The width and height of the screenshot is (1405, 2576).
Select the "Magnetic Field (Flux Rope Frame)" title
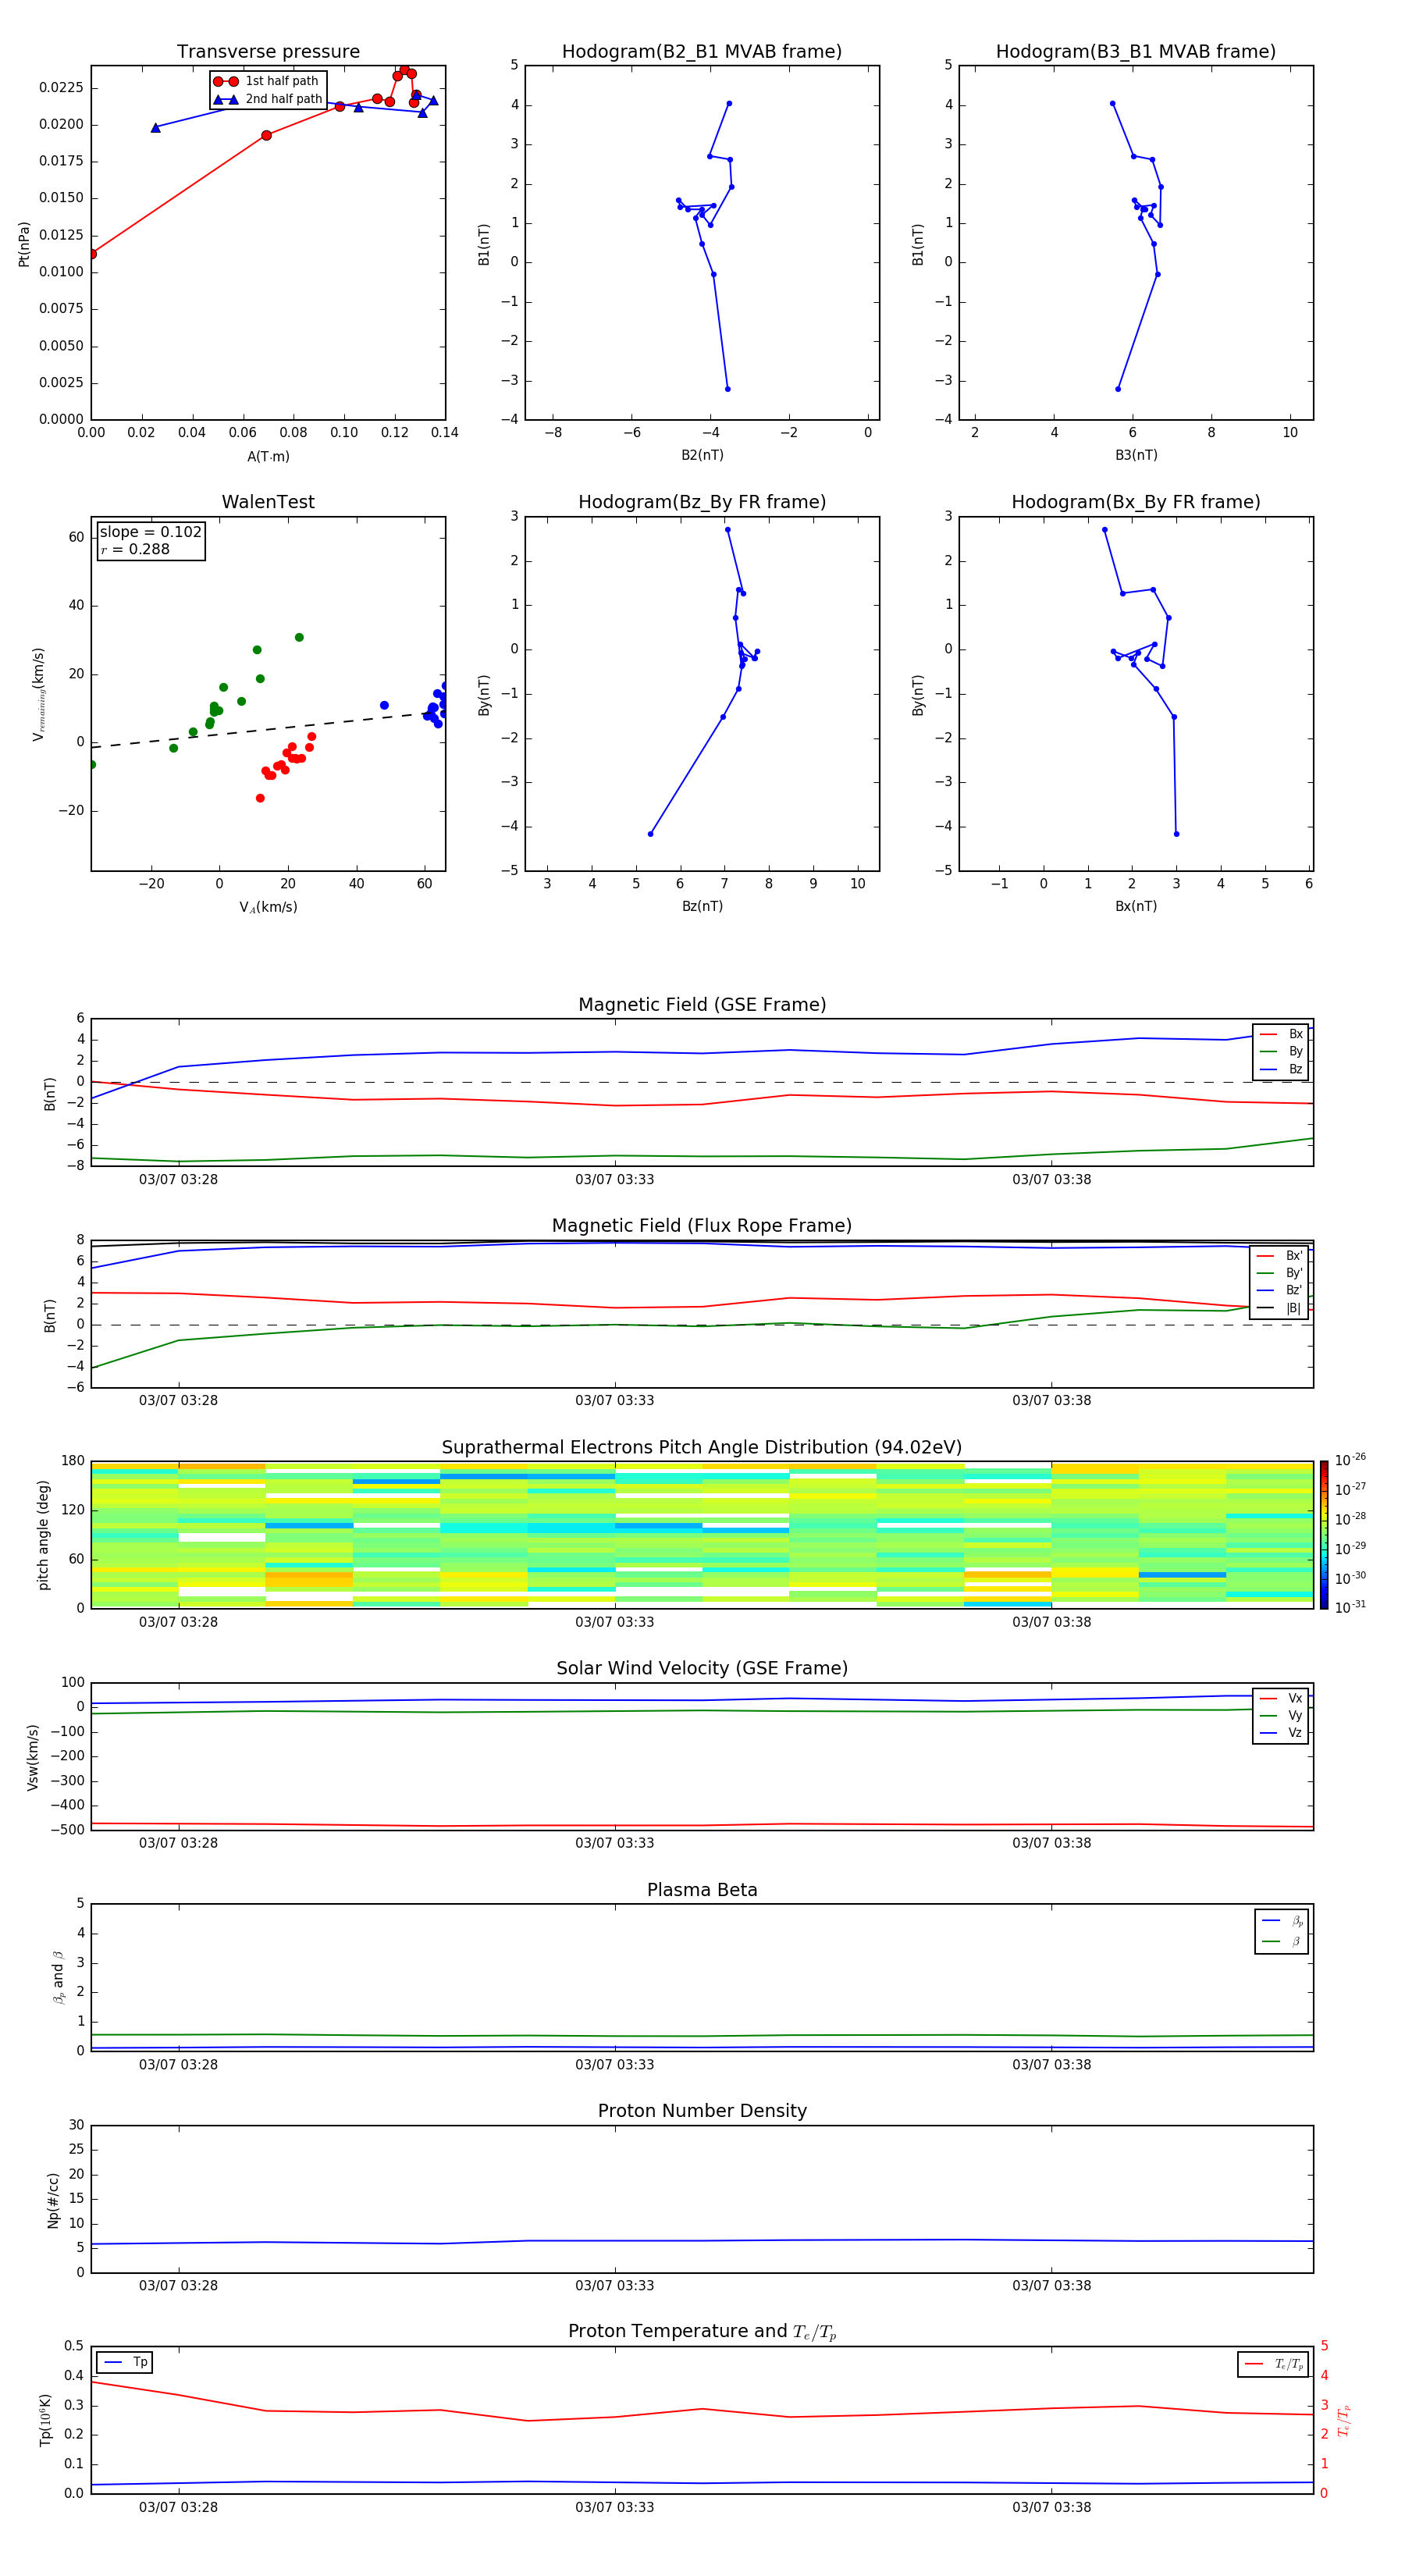[x=702, y=1226]
